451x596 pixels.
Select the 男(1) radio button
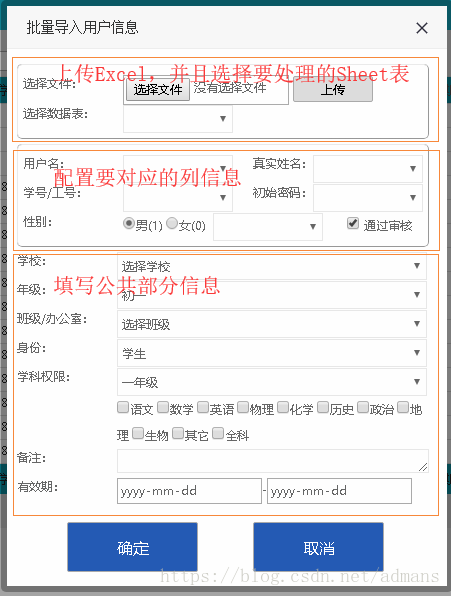129,223
